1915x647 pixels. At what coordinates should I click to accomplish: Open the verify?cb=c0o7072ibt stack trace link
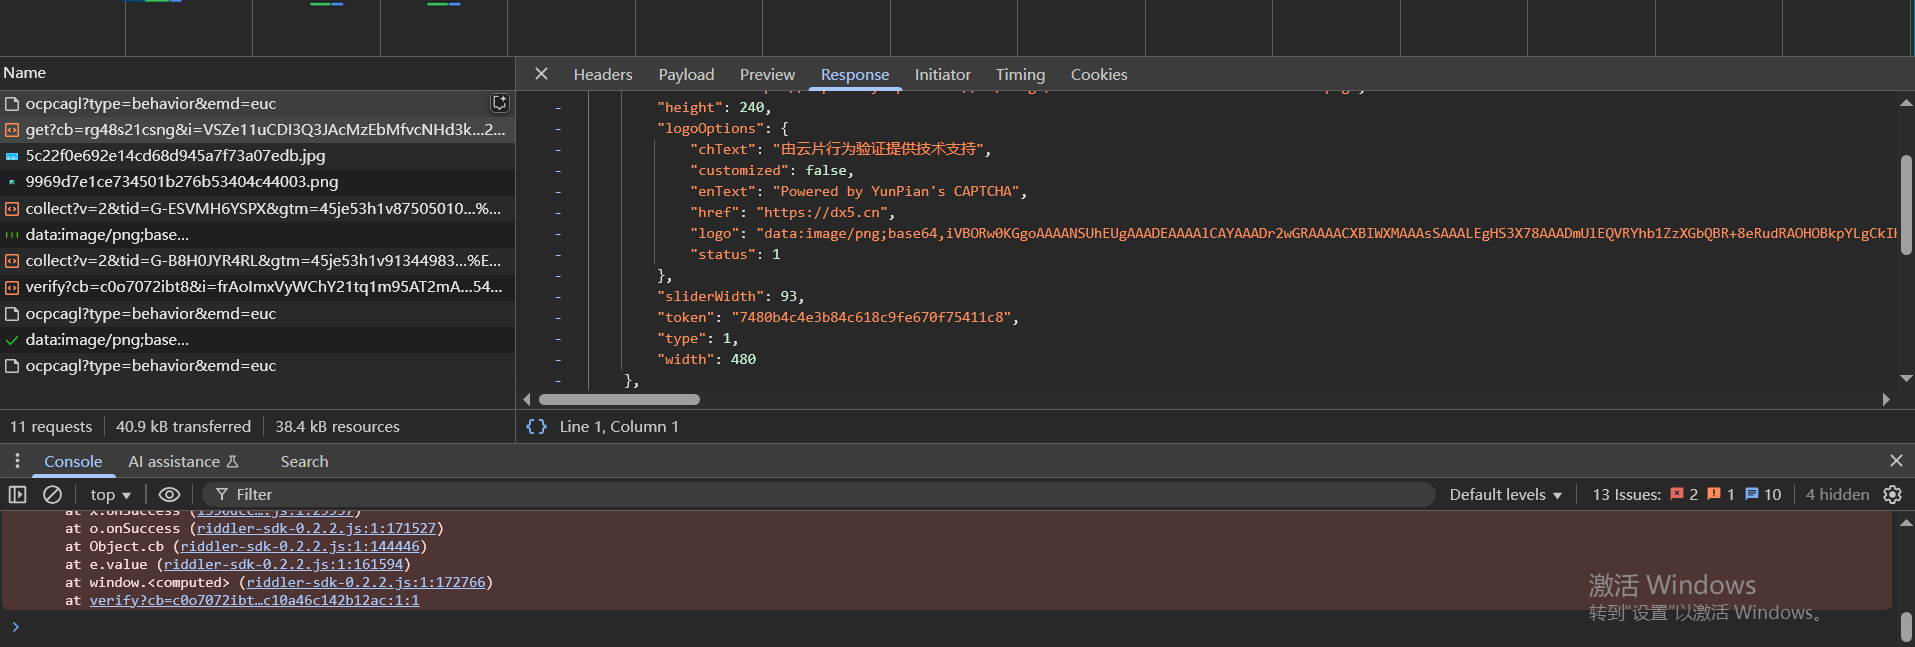pos(254,601)
